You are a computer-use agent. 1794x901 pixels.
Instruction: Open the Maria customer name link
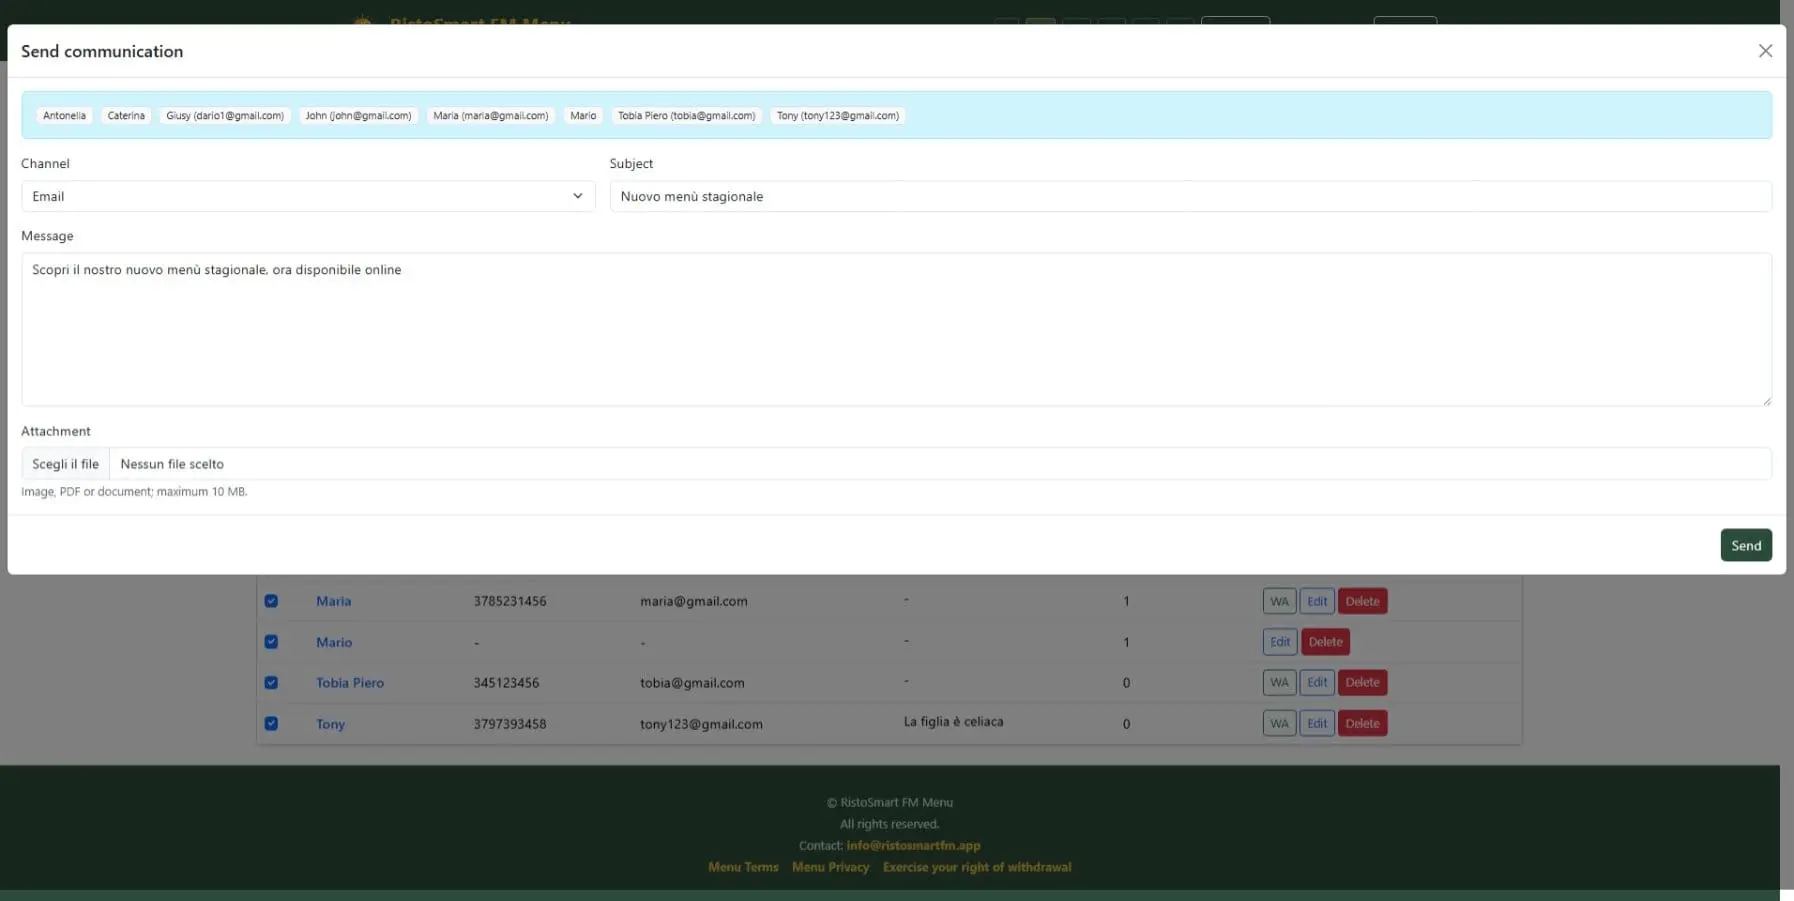pyautogui.click(x=333, y=601)
